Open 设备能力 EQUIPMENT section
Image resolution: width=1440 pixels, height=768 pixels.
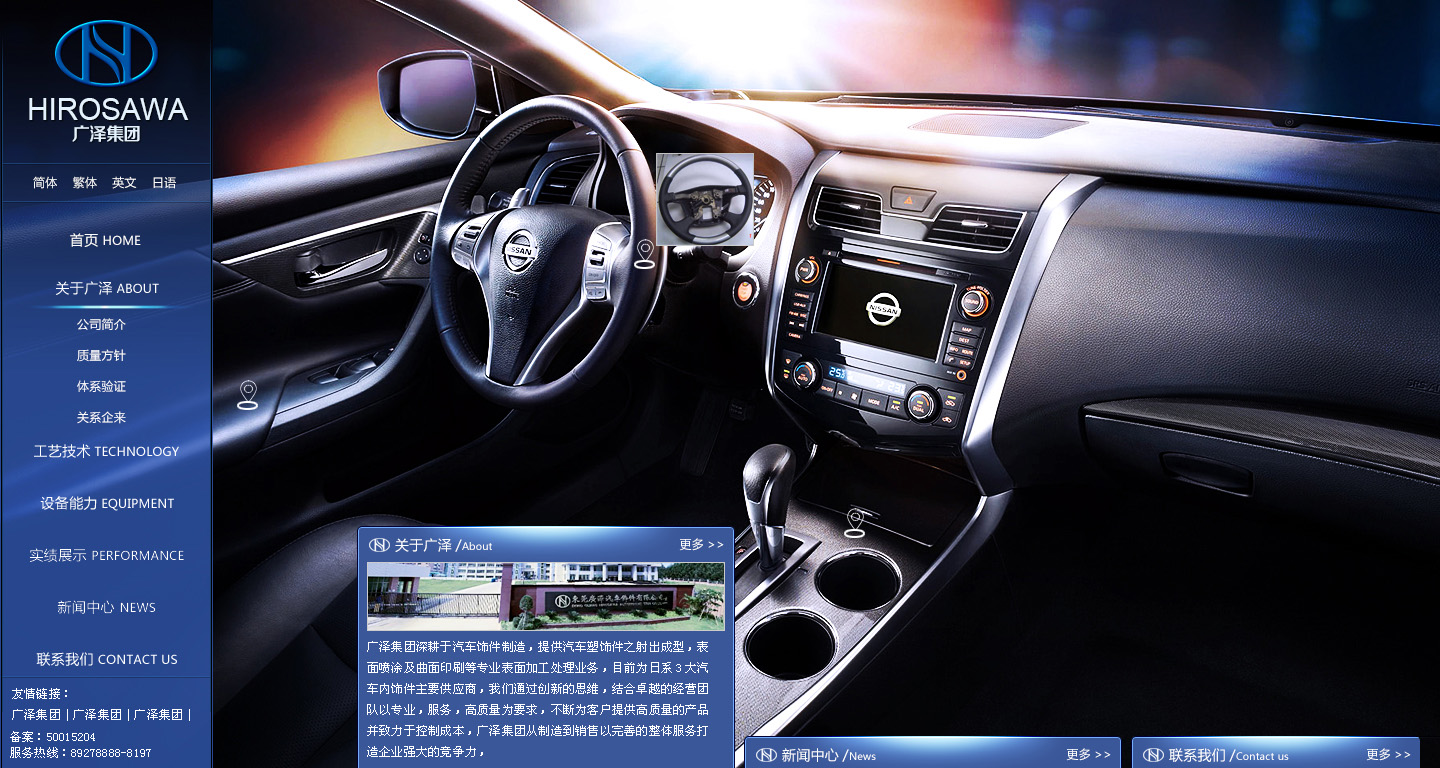tap(107, 503)
